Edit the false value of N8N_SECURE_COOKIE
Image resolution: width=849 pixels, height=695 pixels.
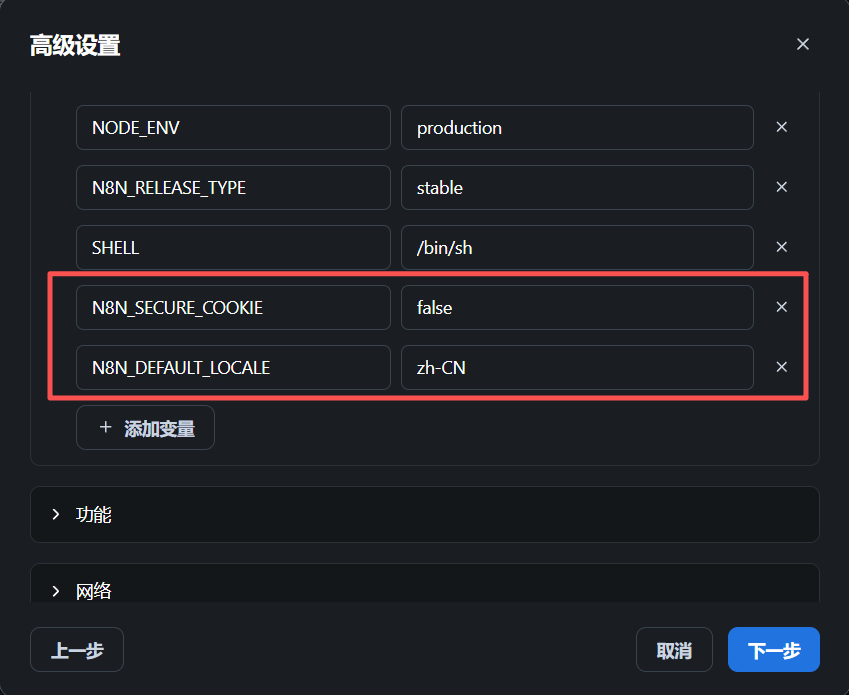click(x=577, y=308)
